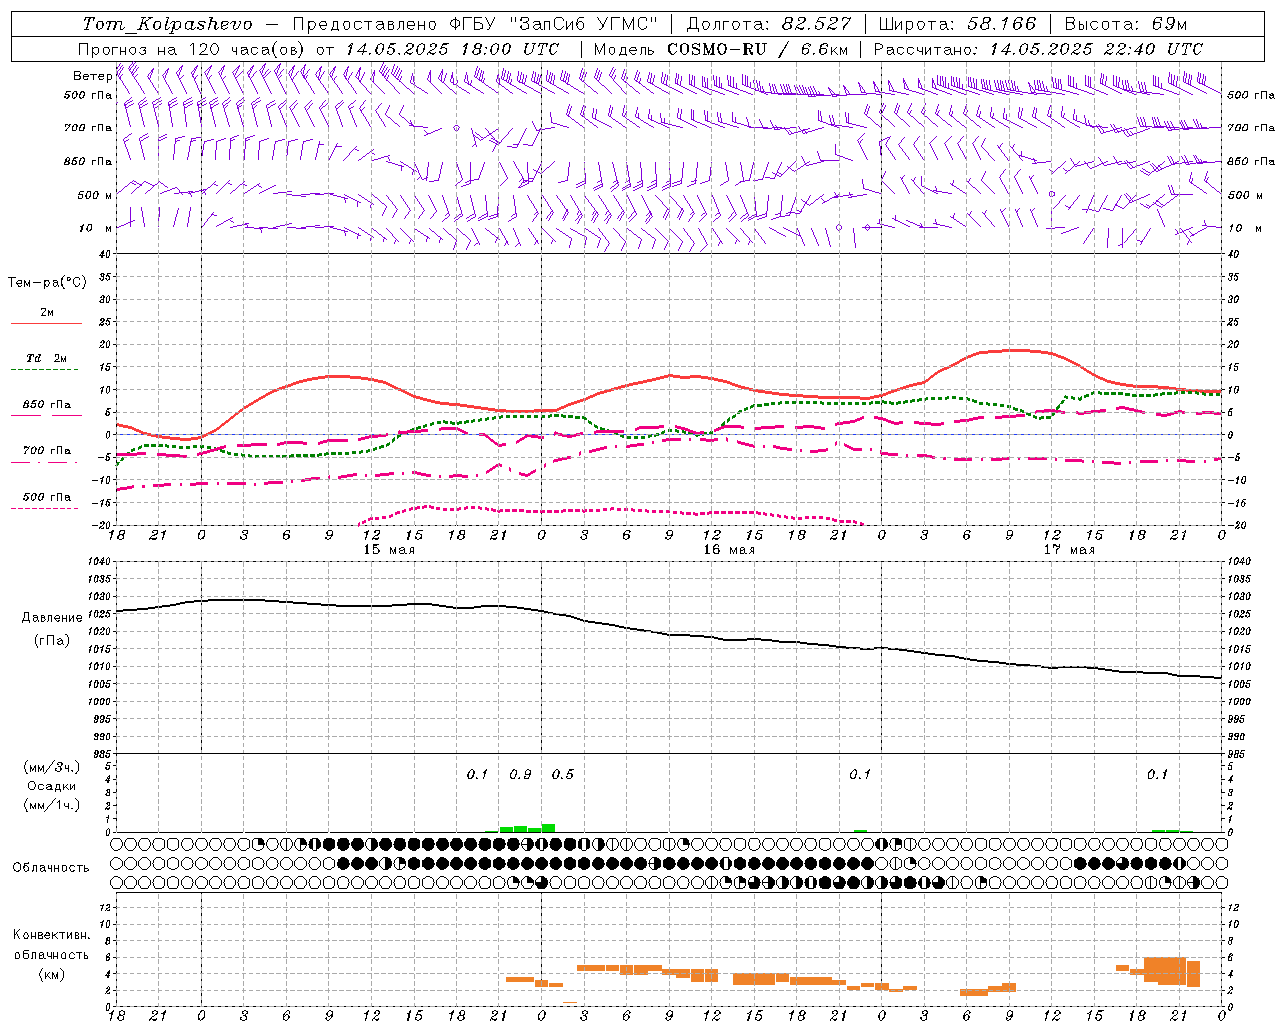Select the (гПа) unit under Давление

[52, 640]
